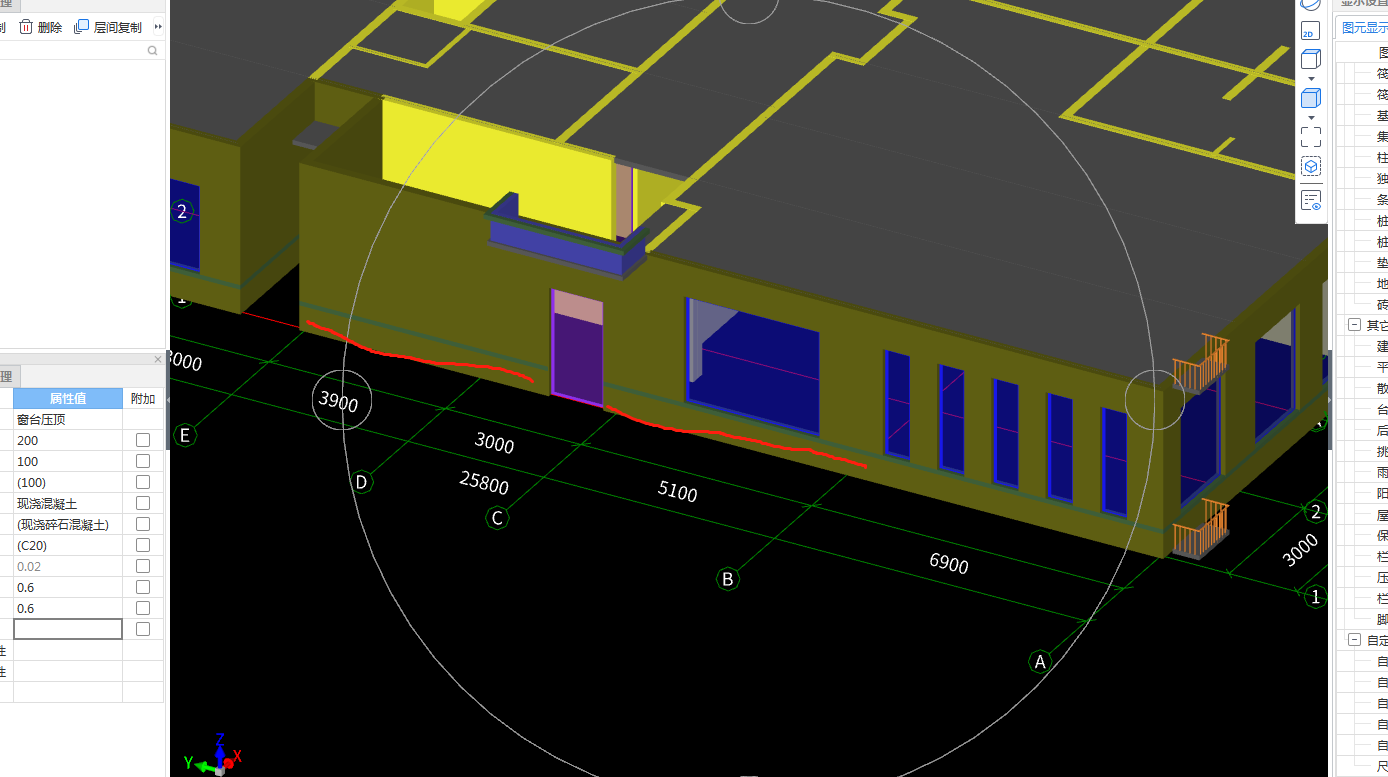Close the properties panel with X
The width and height of the screenshot is (1388, 777).
tap(157, 359)
